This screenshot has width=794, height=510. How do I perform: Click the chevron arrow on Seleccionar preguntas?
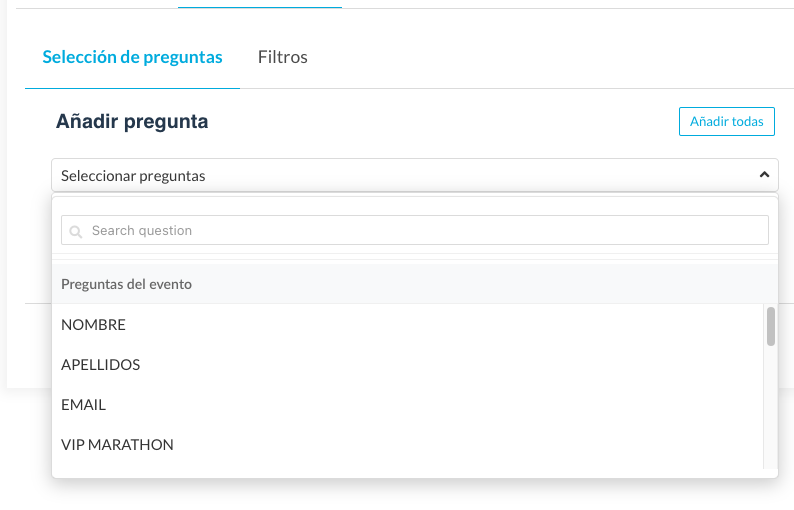pos(764,175)
